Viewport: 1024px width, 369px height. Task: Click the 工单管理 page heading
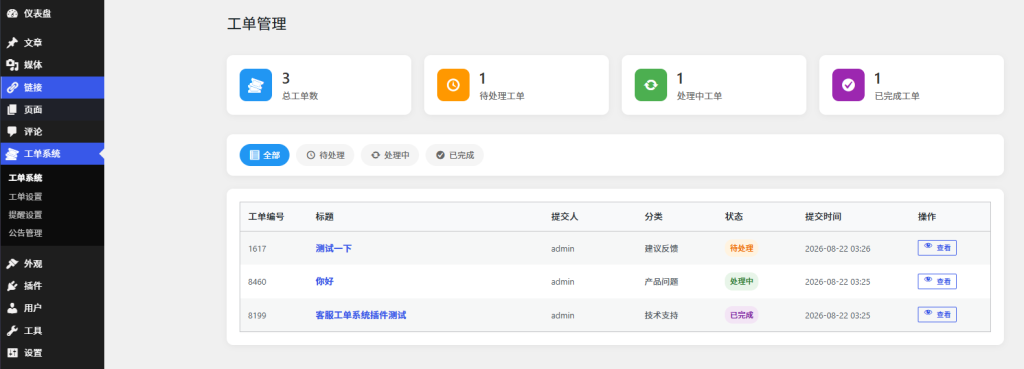(257, 24)
